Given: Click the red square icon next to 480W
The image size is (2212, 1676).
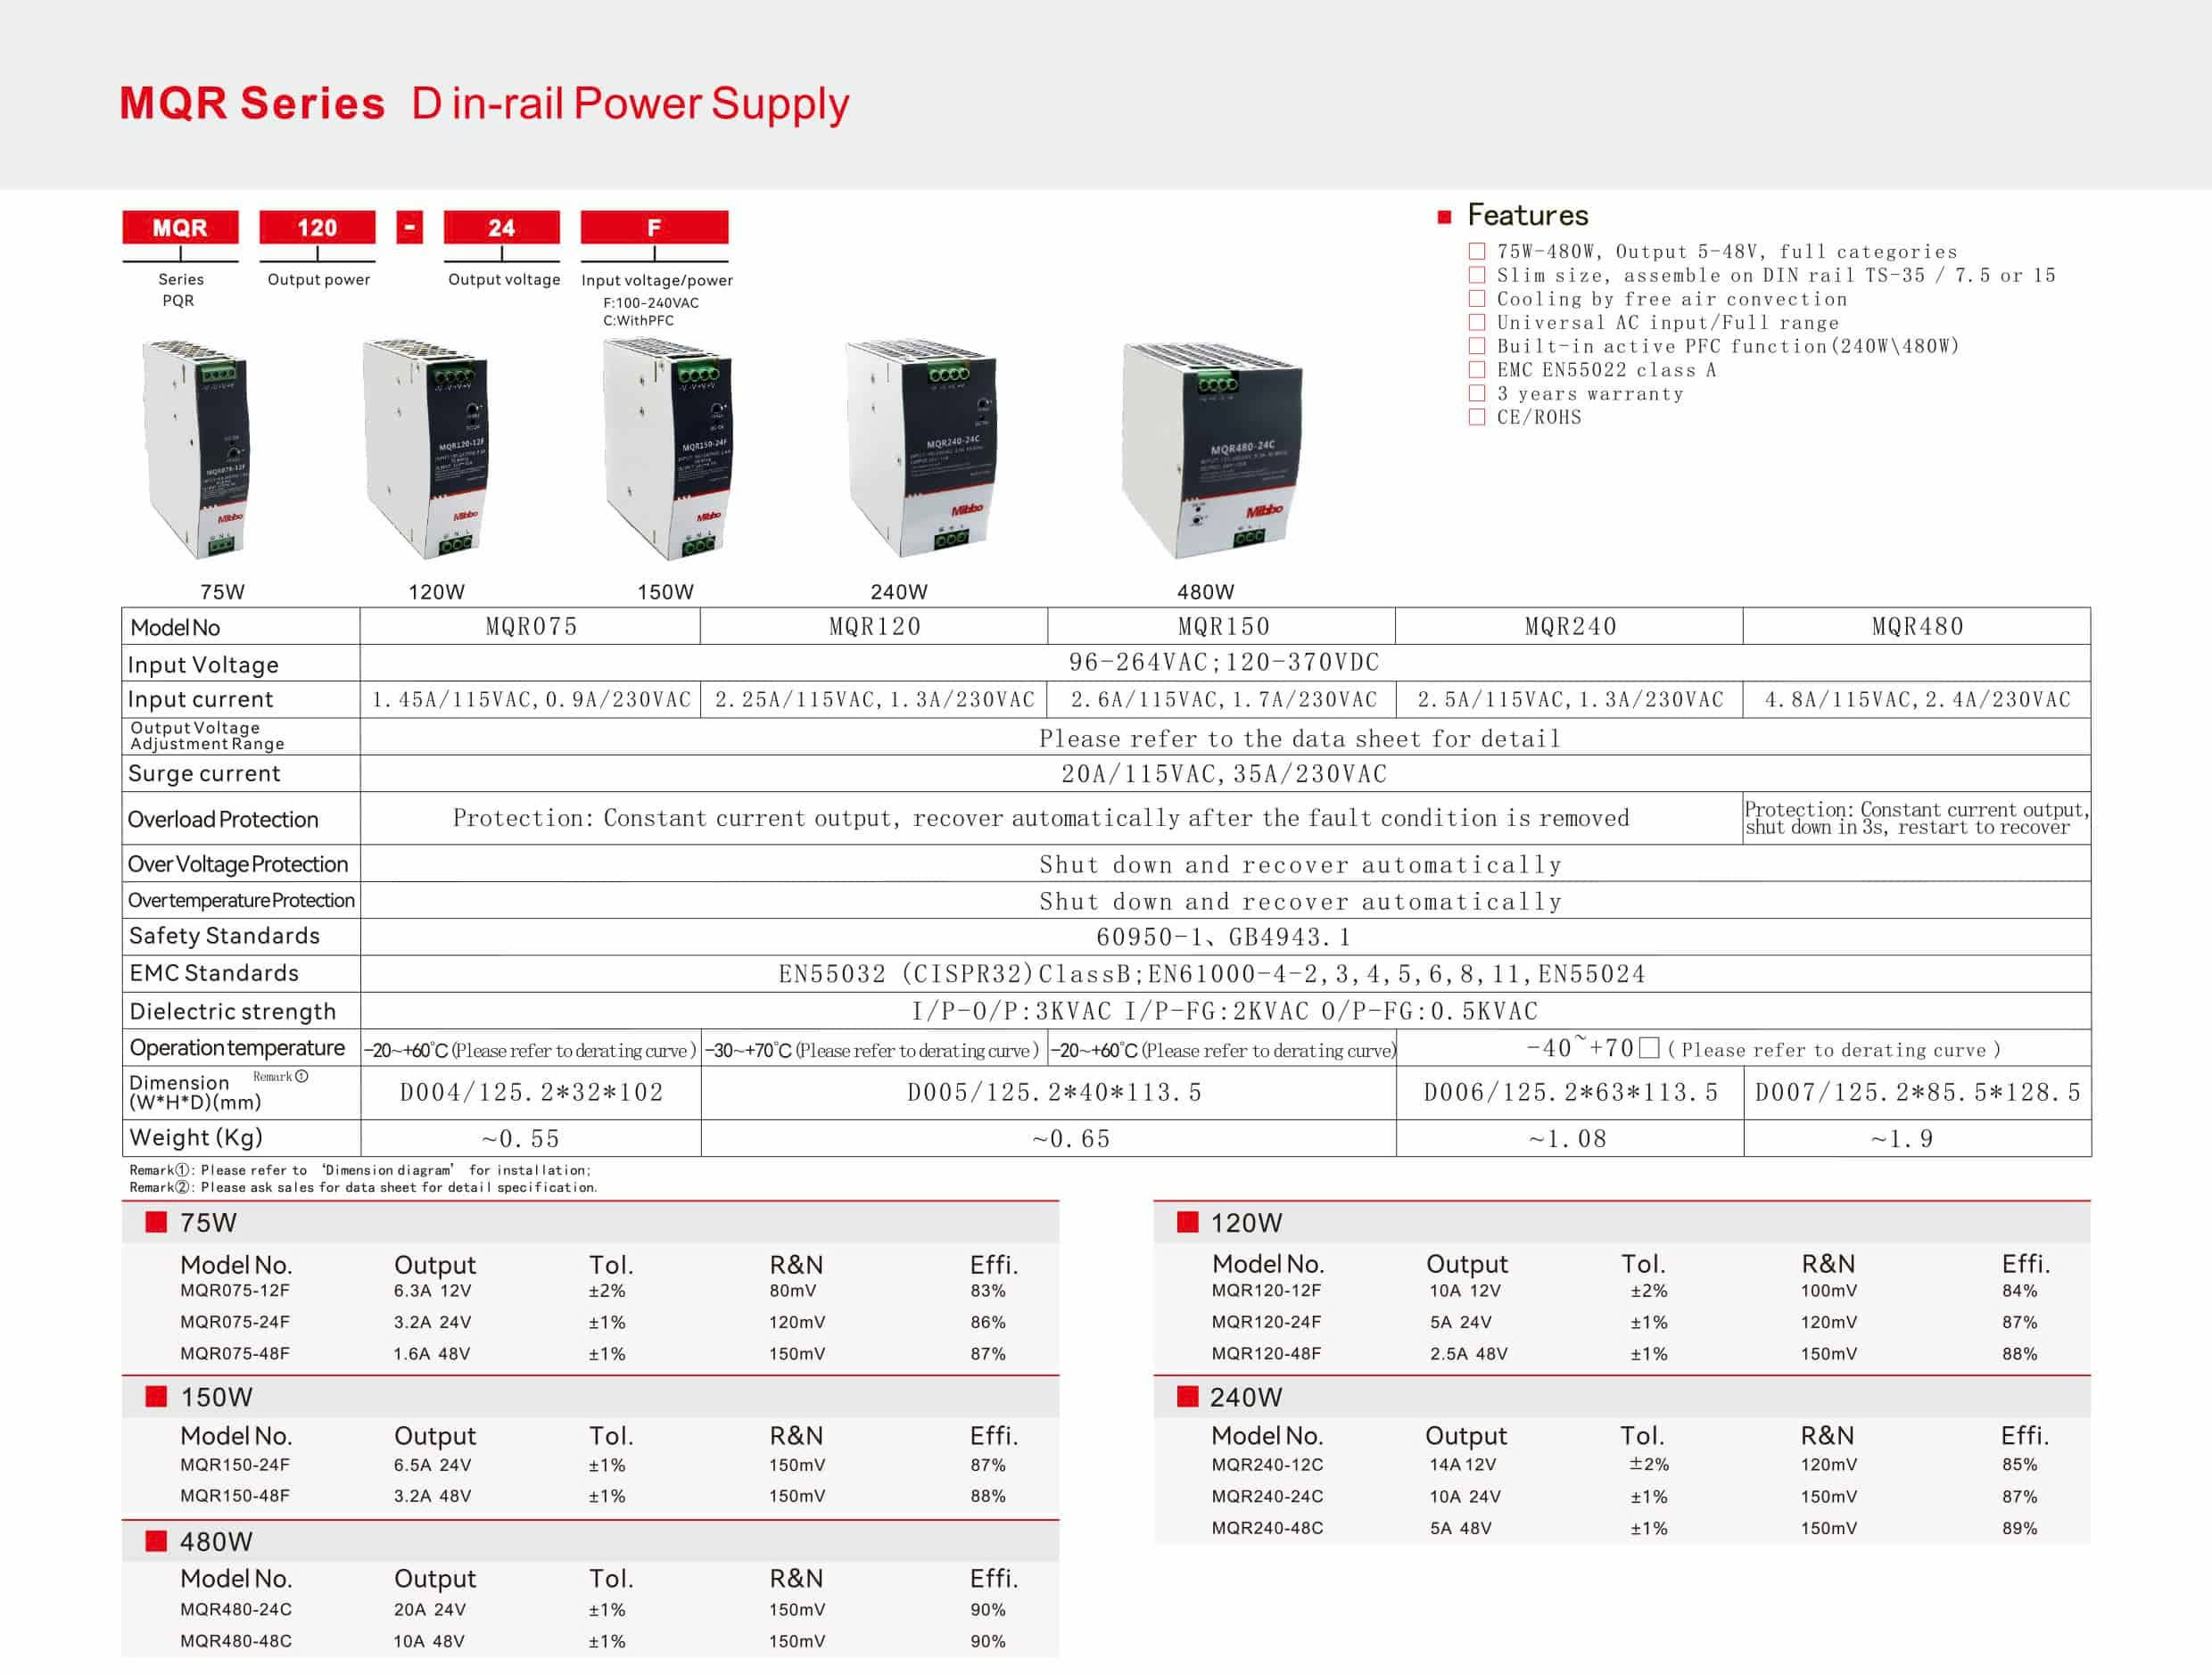Looking at the screenshot, I should point(156,1541).
